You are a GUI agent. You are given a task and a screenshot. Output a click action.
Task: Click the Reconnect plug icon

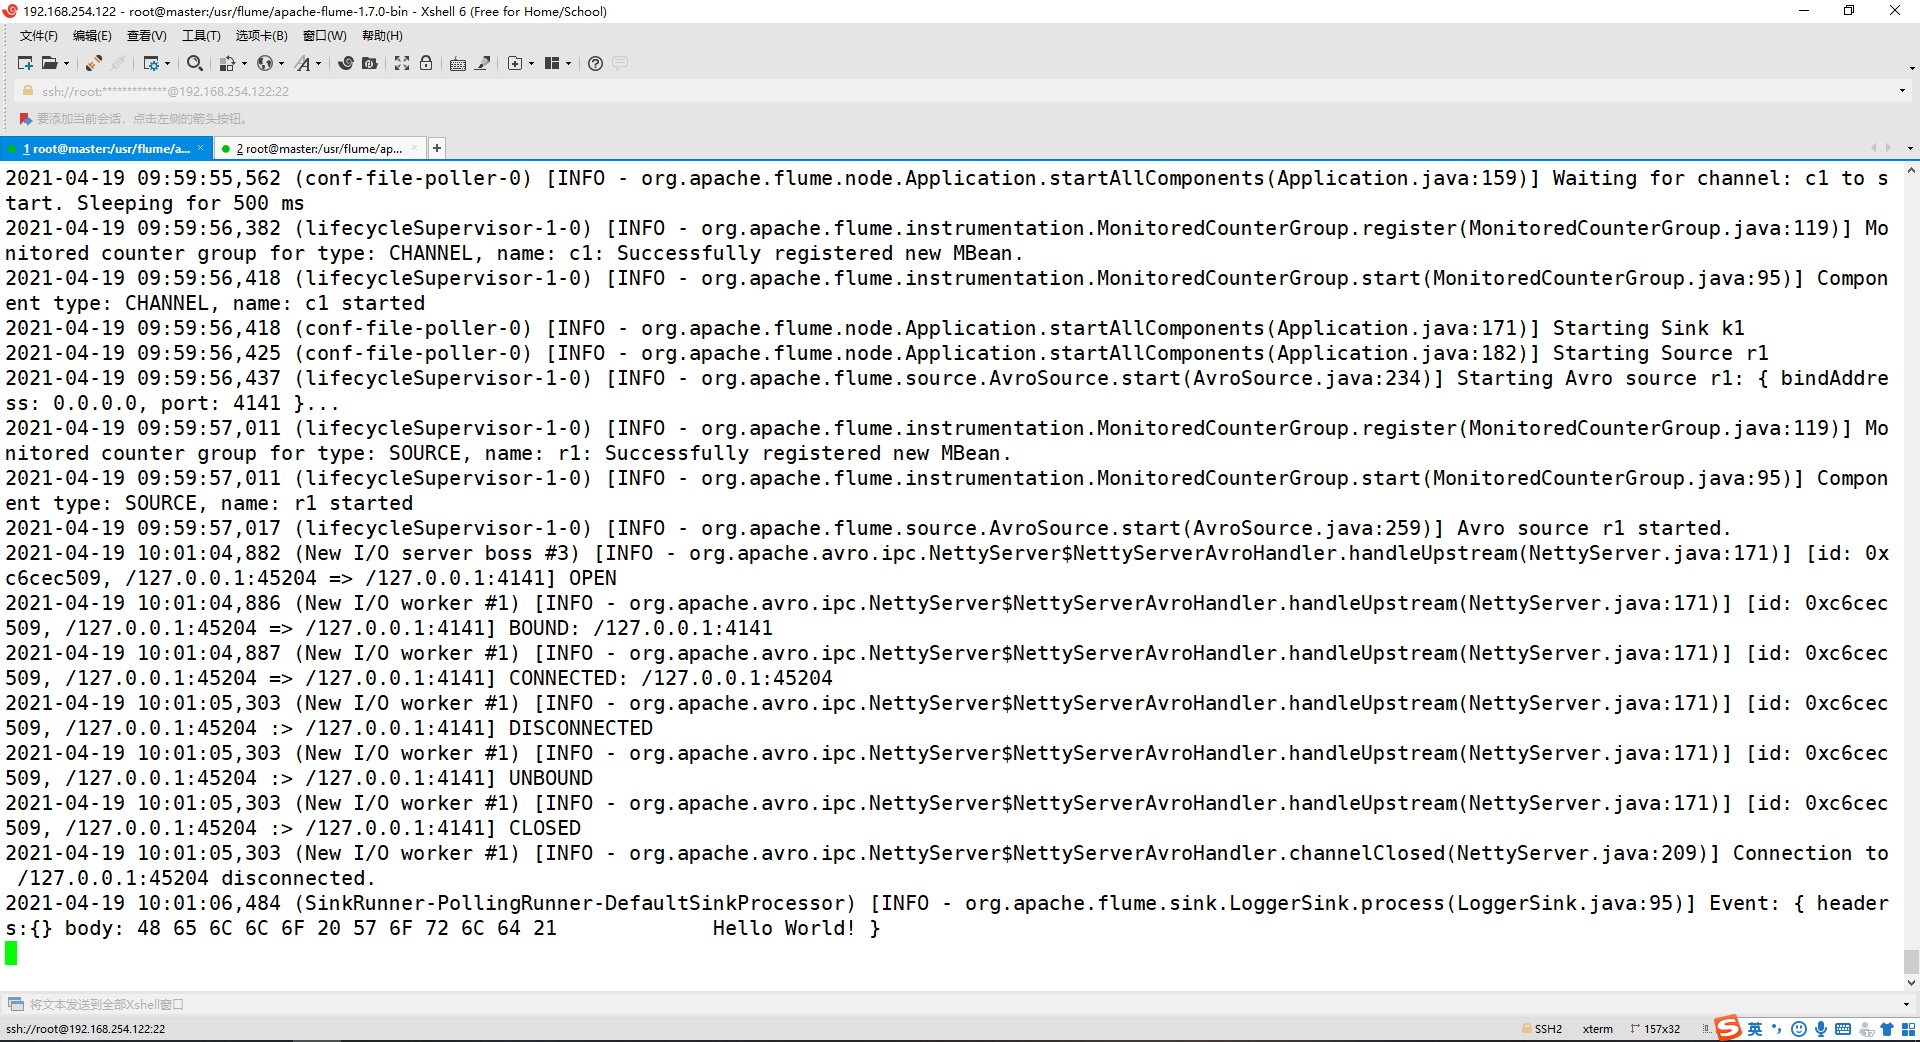(x=93, y=63)
